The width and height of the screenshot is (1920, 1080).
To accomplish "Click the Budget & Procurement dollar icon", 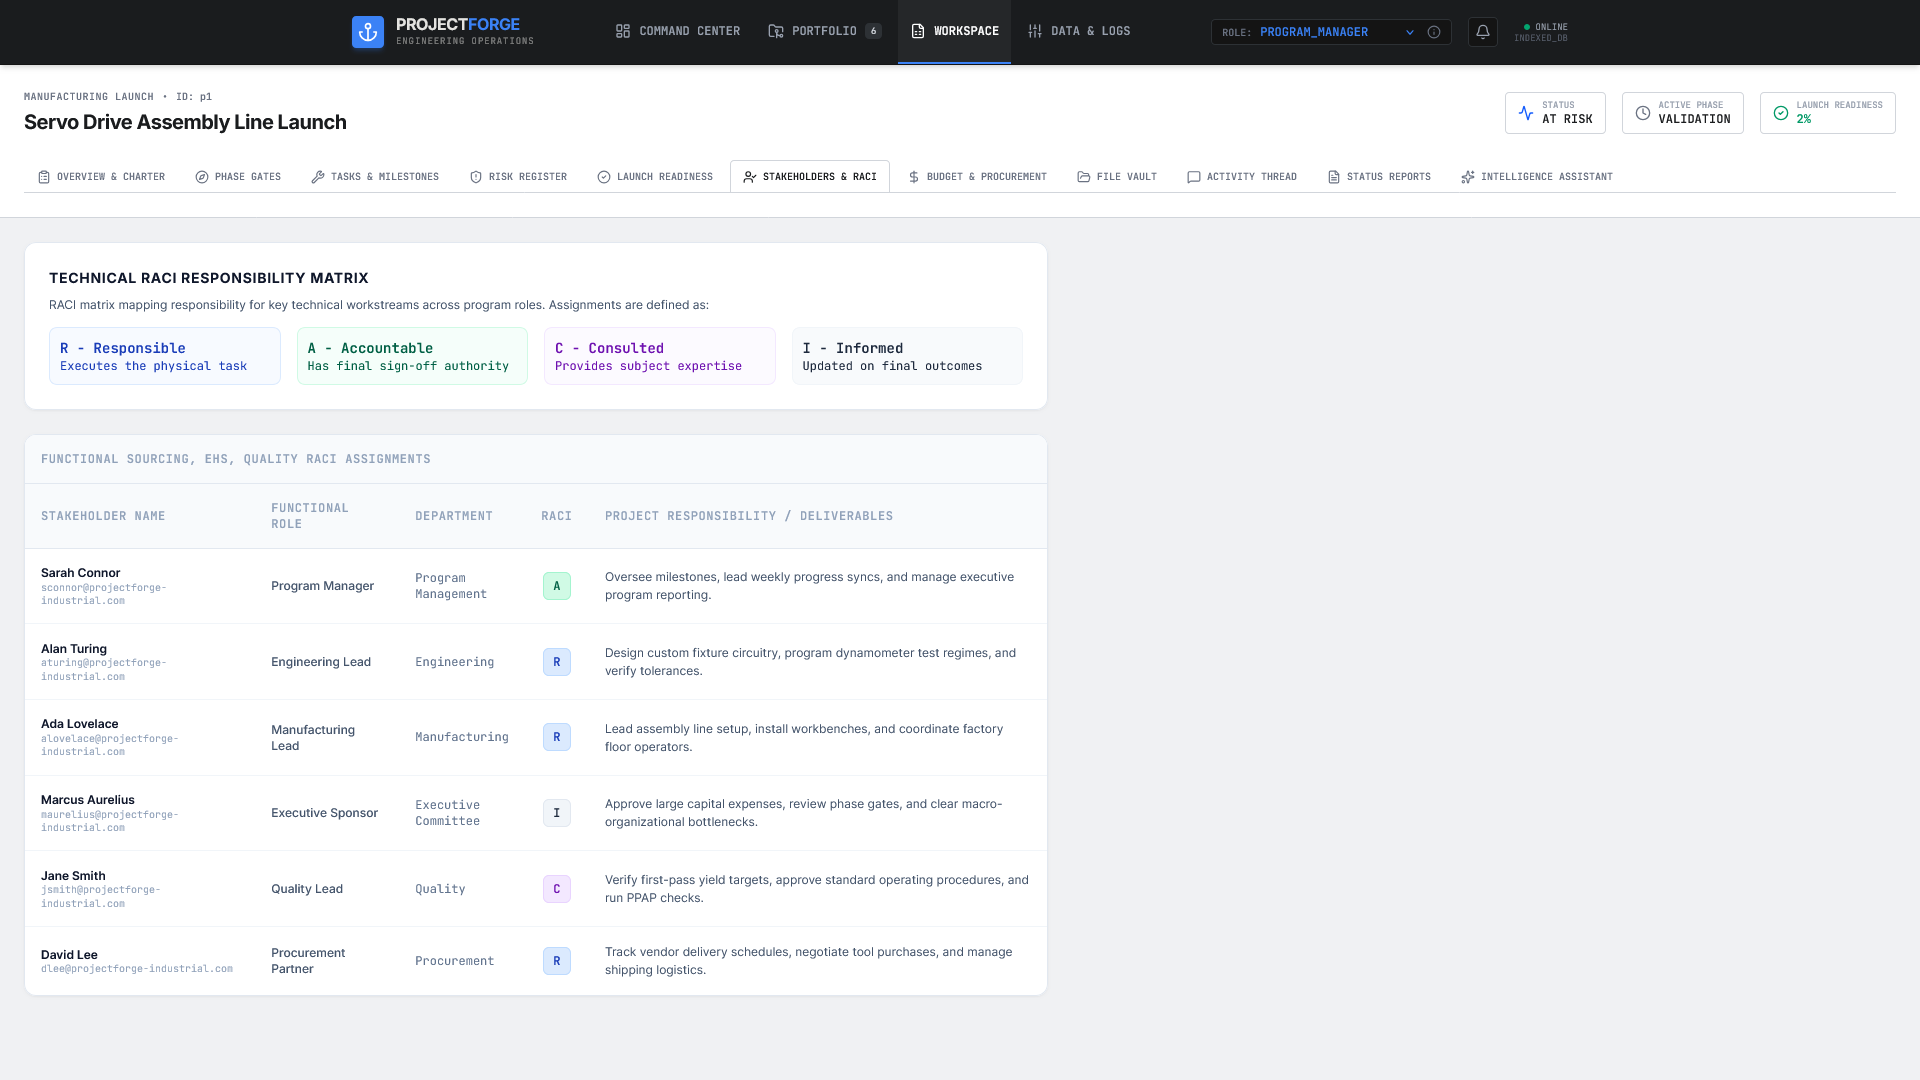I will coord(914,177).
